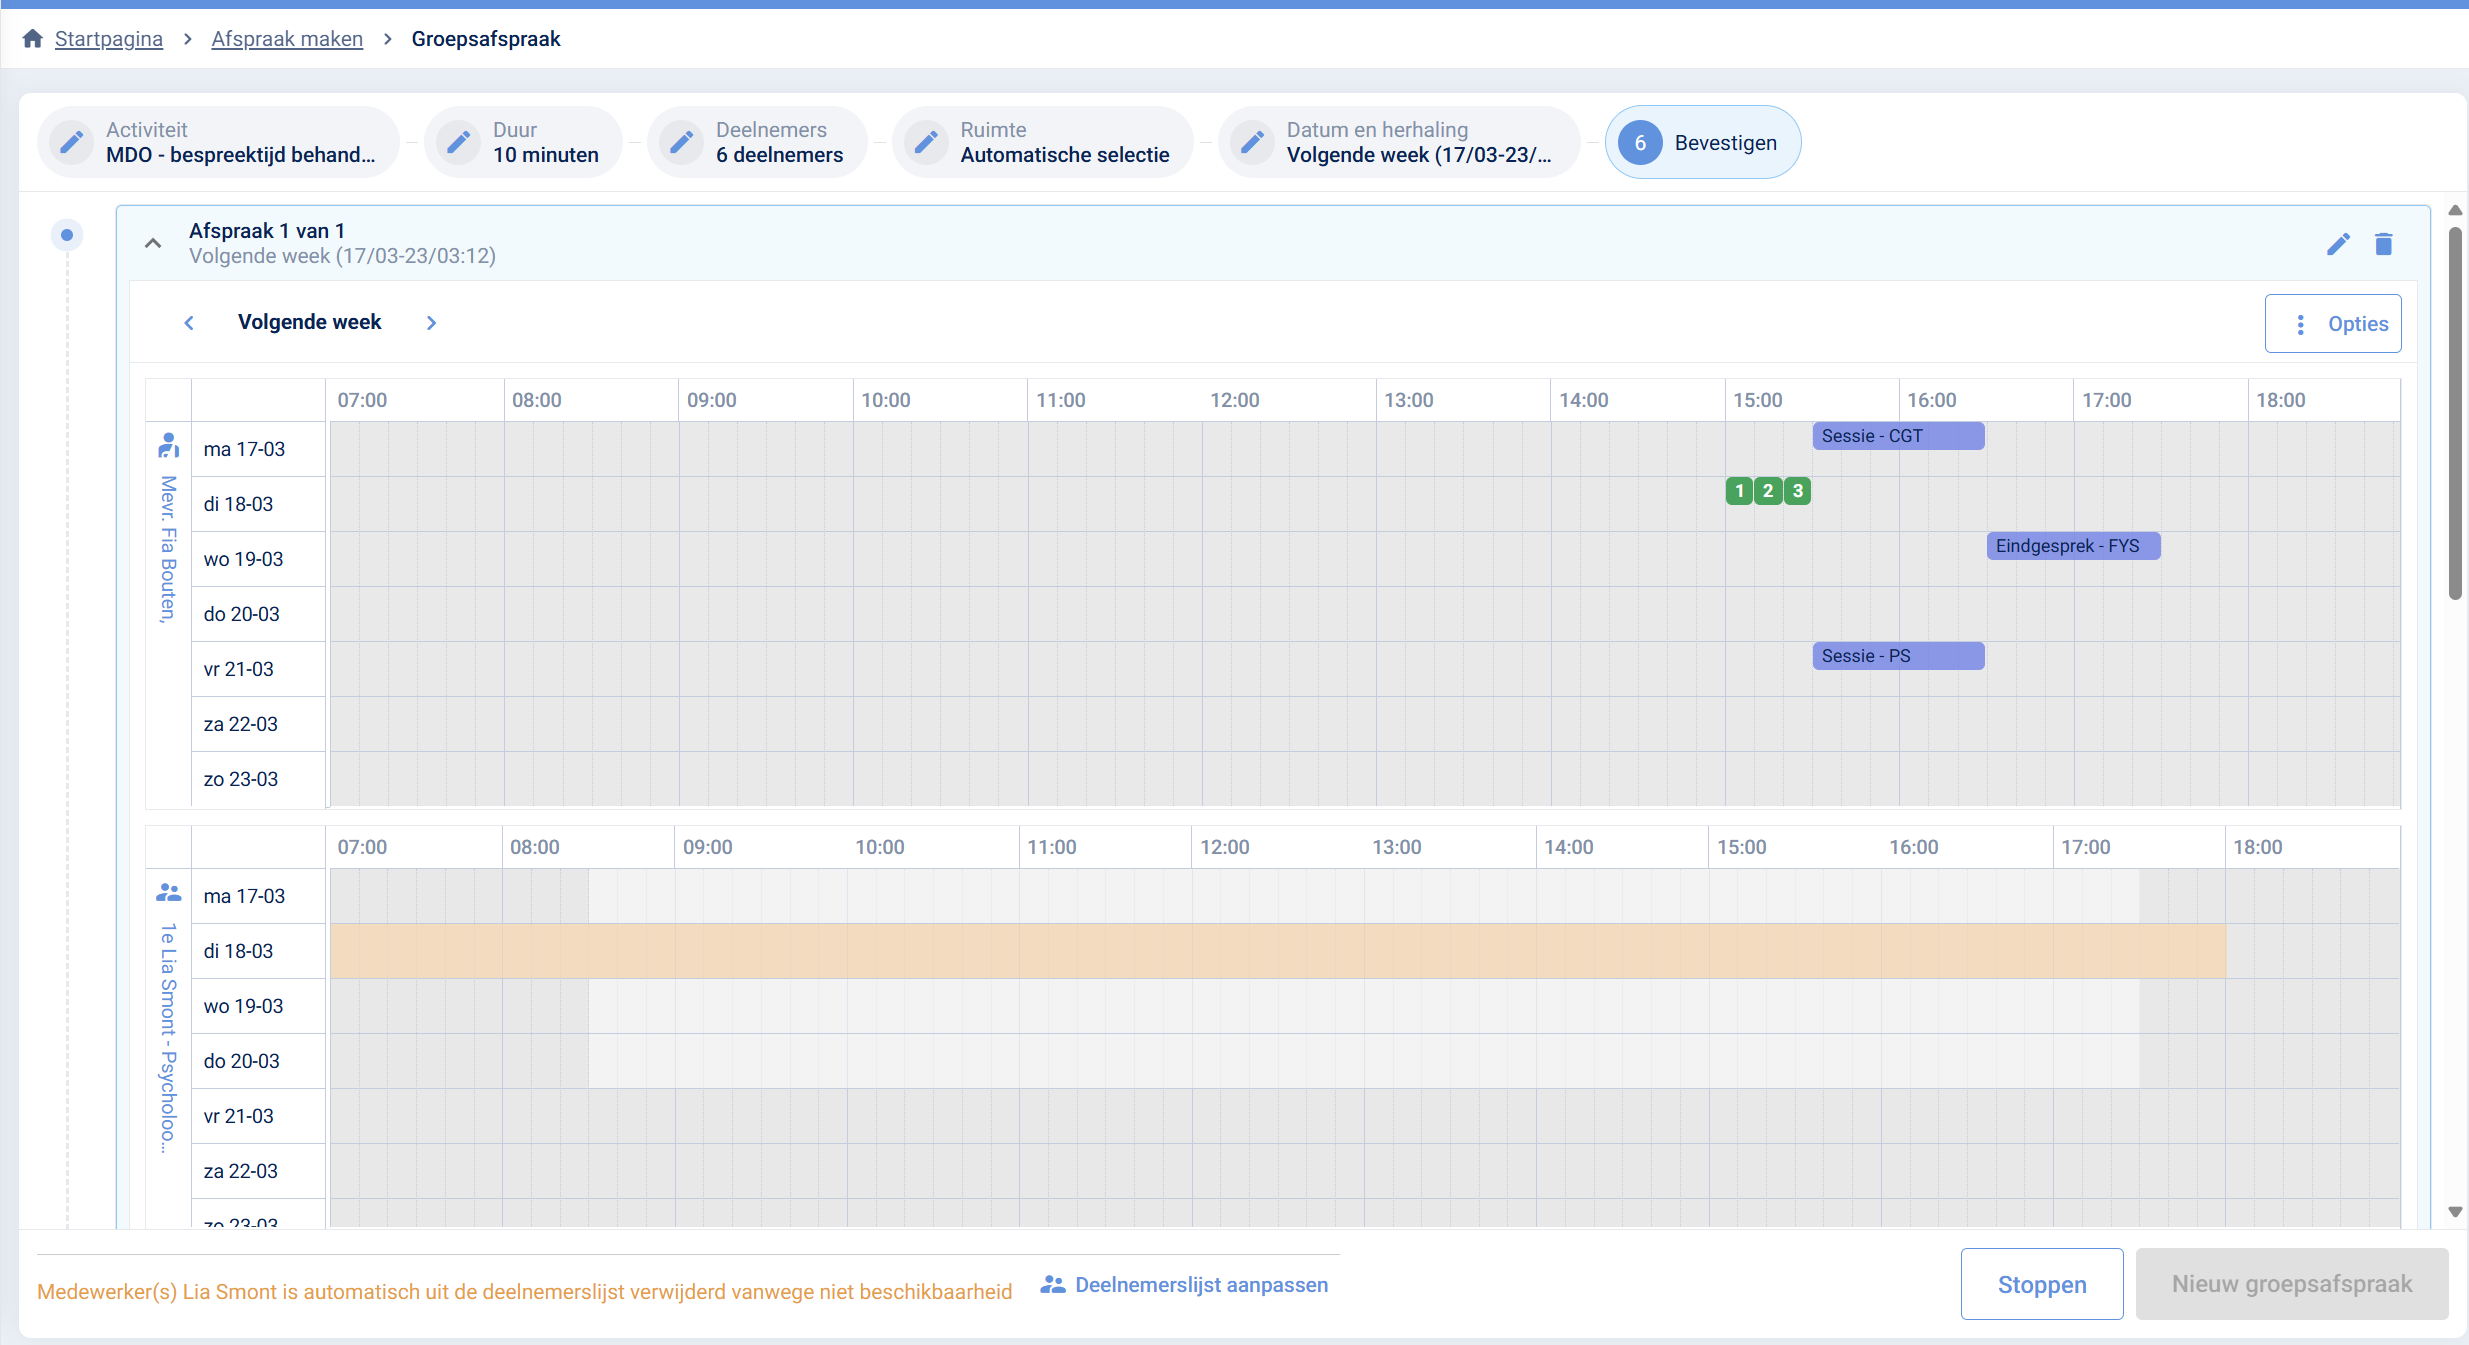Click the edit pencil for Afspraak 1
Image resolution: width=2469 pixels, height=1345 pixels.
(2338, 244)
